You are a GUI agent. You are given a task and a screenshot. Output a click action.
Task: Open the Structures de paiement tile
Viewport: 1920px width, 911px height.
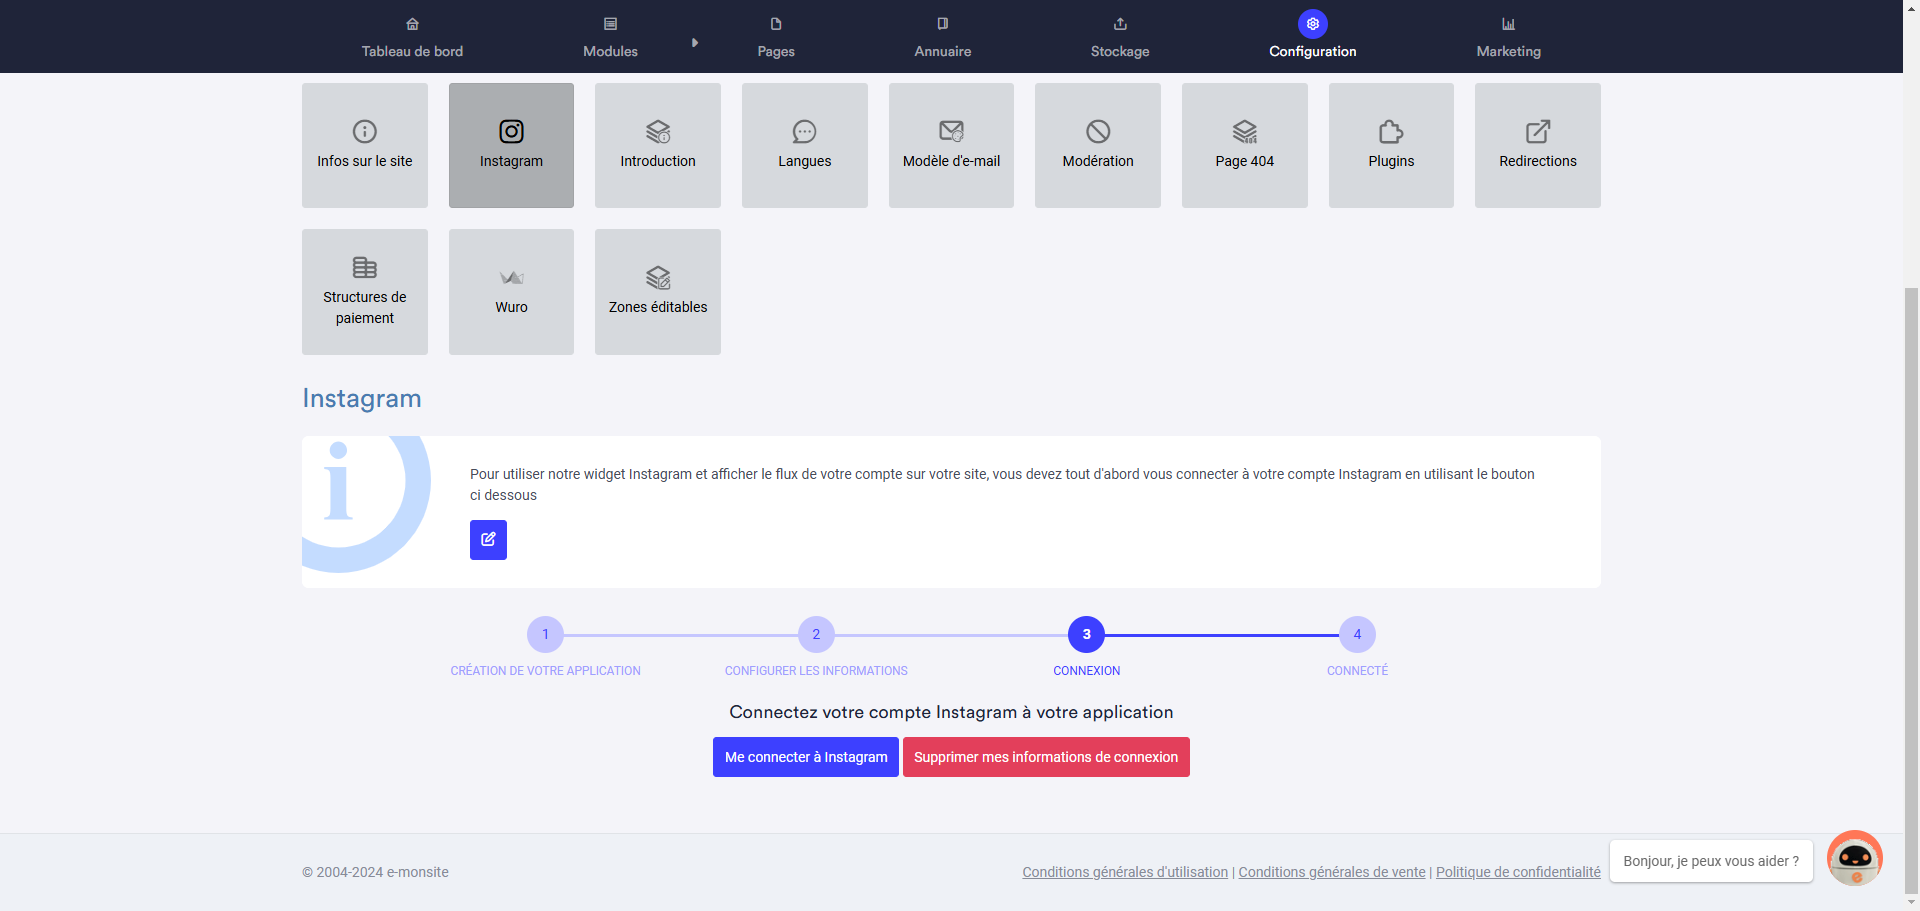(x=365, y=292)
